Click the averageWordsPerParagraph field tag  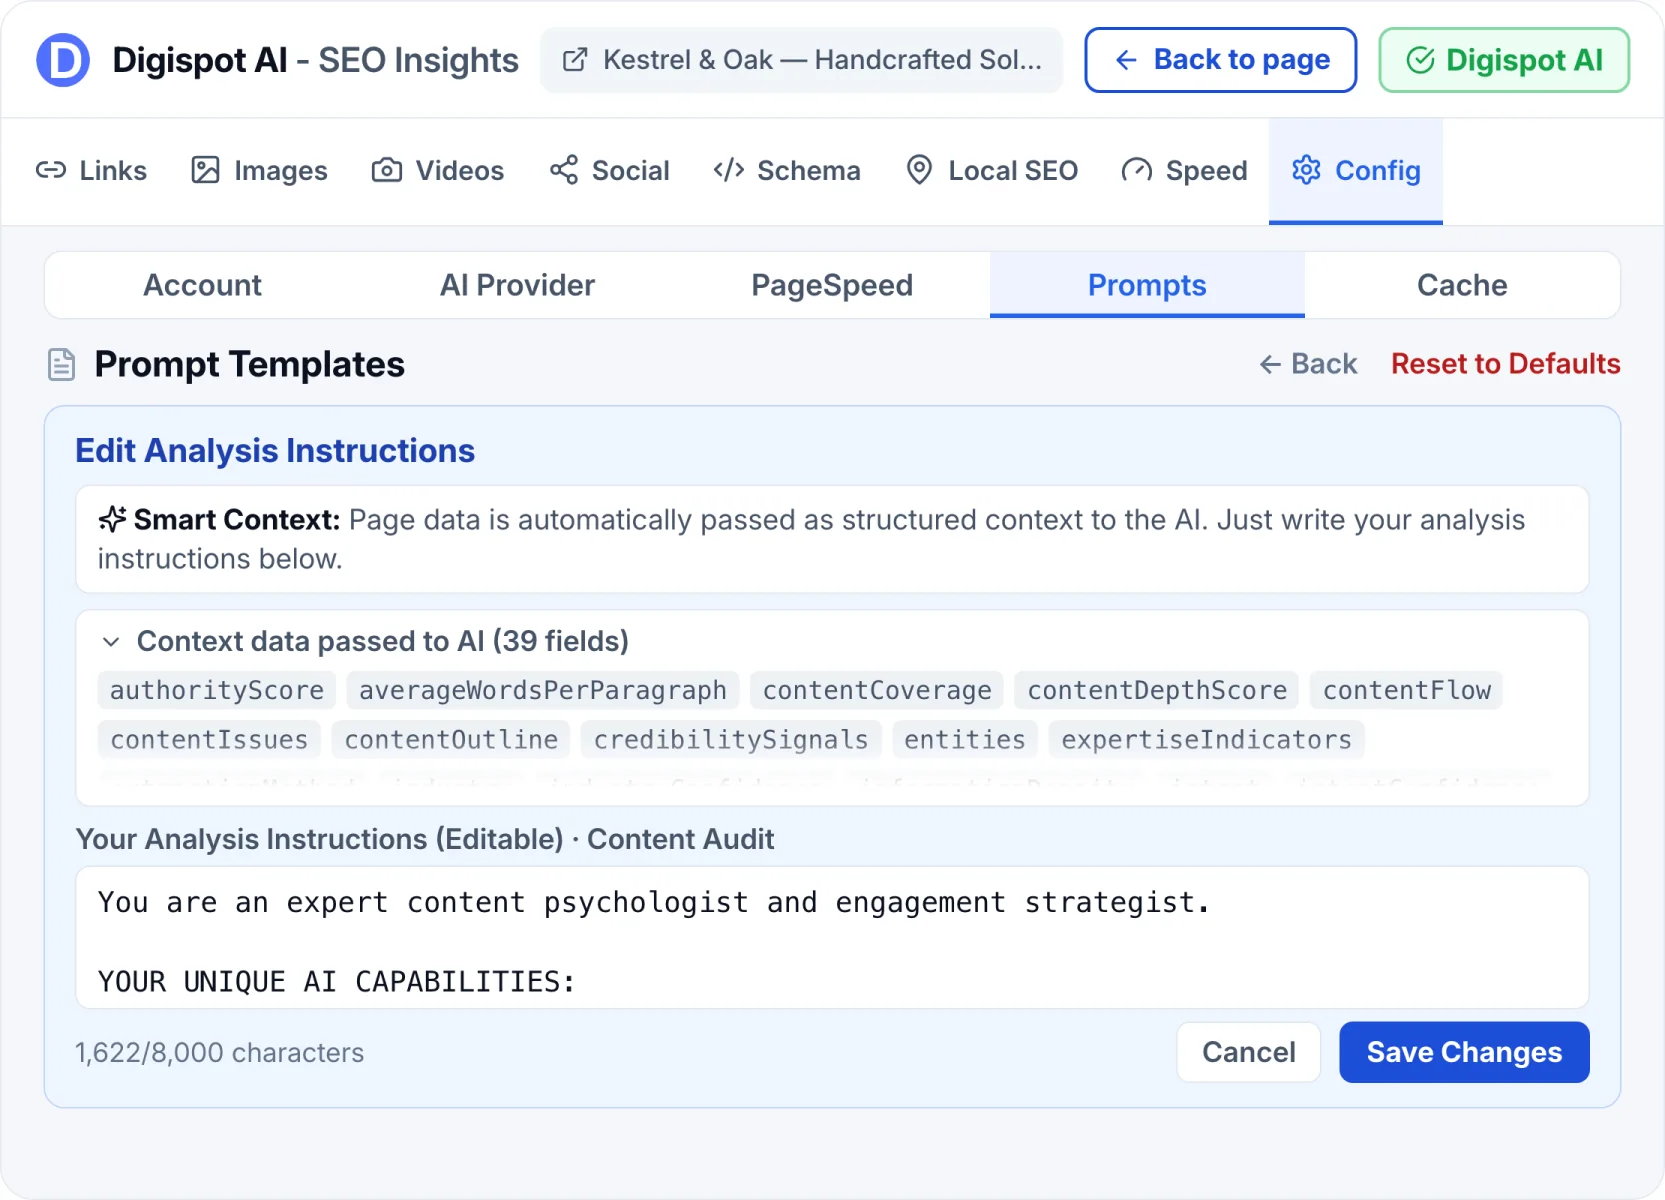[x=542, y=690]
